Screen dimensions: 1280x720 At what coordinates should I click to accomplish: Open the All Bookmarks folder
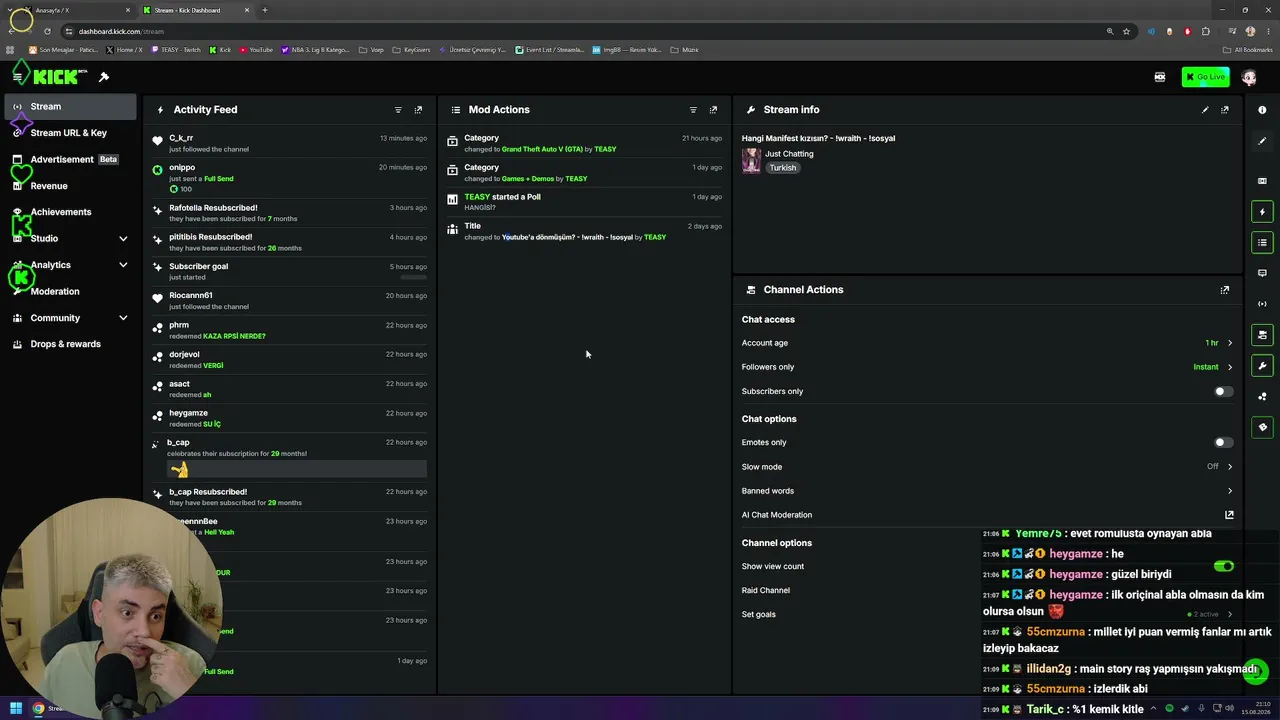[x=1248, y=50]
